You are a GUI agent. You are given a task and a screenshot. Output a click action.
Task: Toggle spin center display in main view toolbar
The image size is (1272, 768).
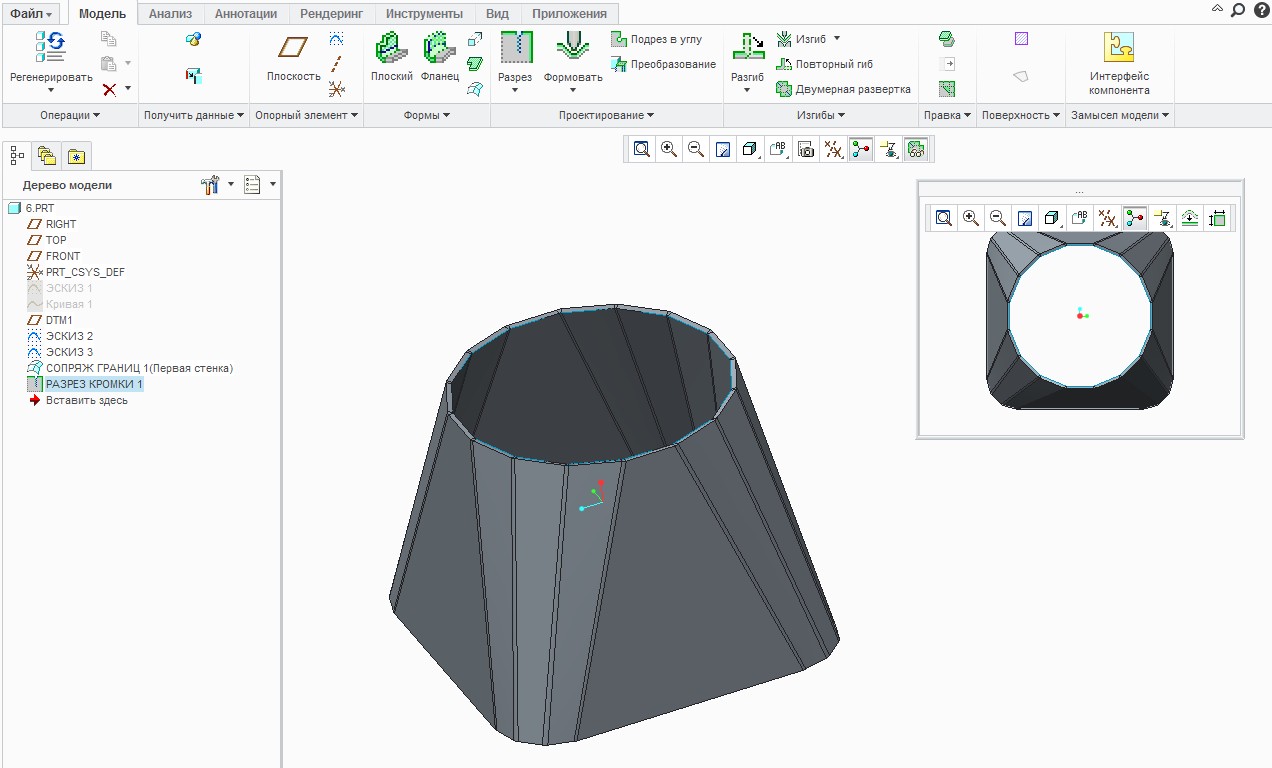tap(860, 149)
